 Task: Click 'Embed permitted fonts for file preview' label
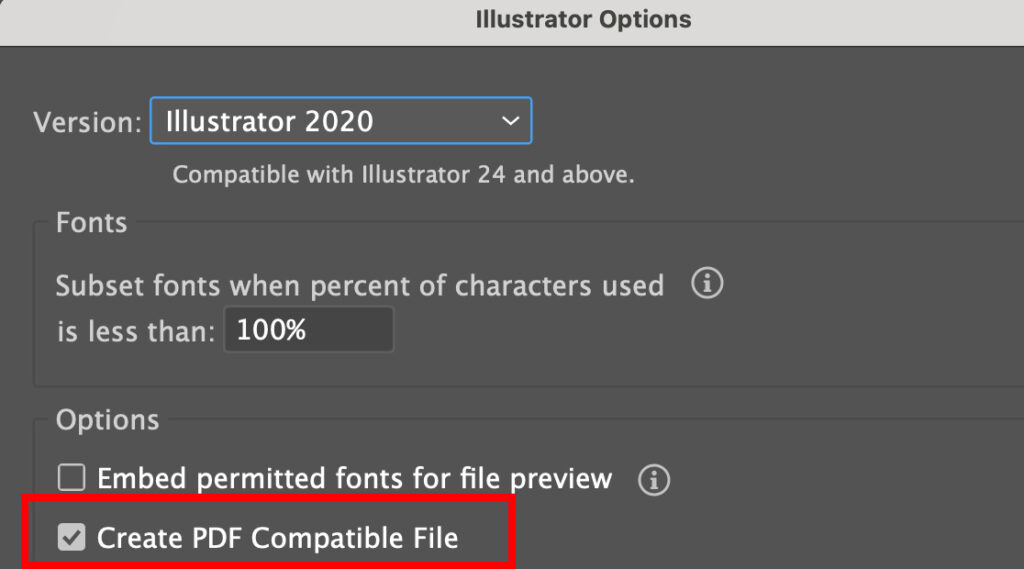click(x=354, y=479)
